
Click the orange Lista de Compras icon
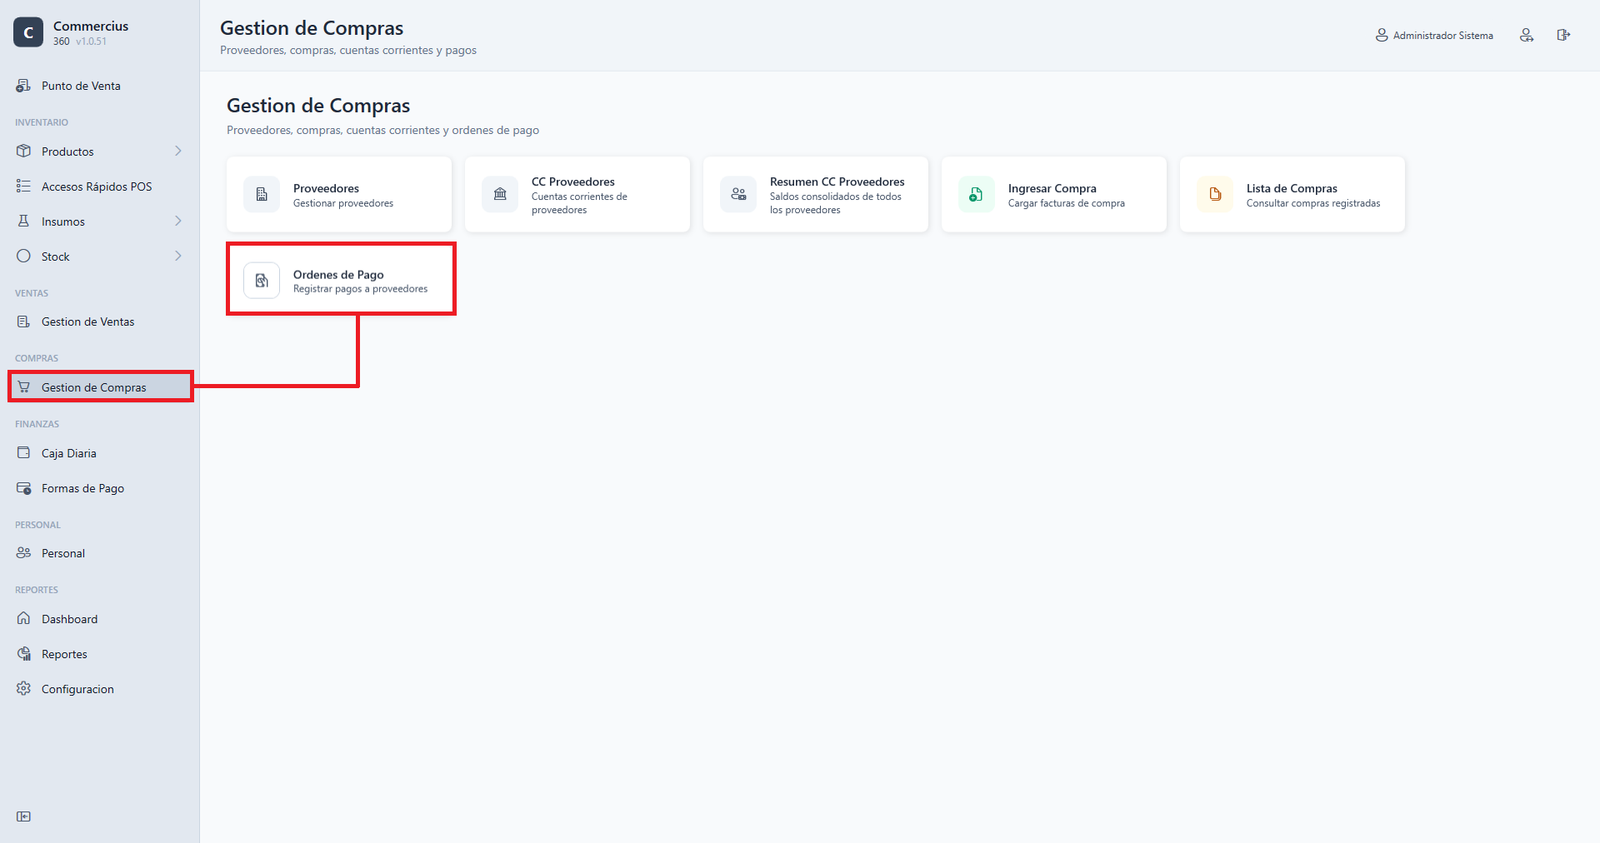[x=1215, y=194]
